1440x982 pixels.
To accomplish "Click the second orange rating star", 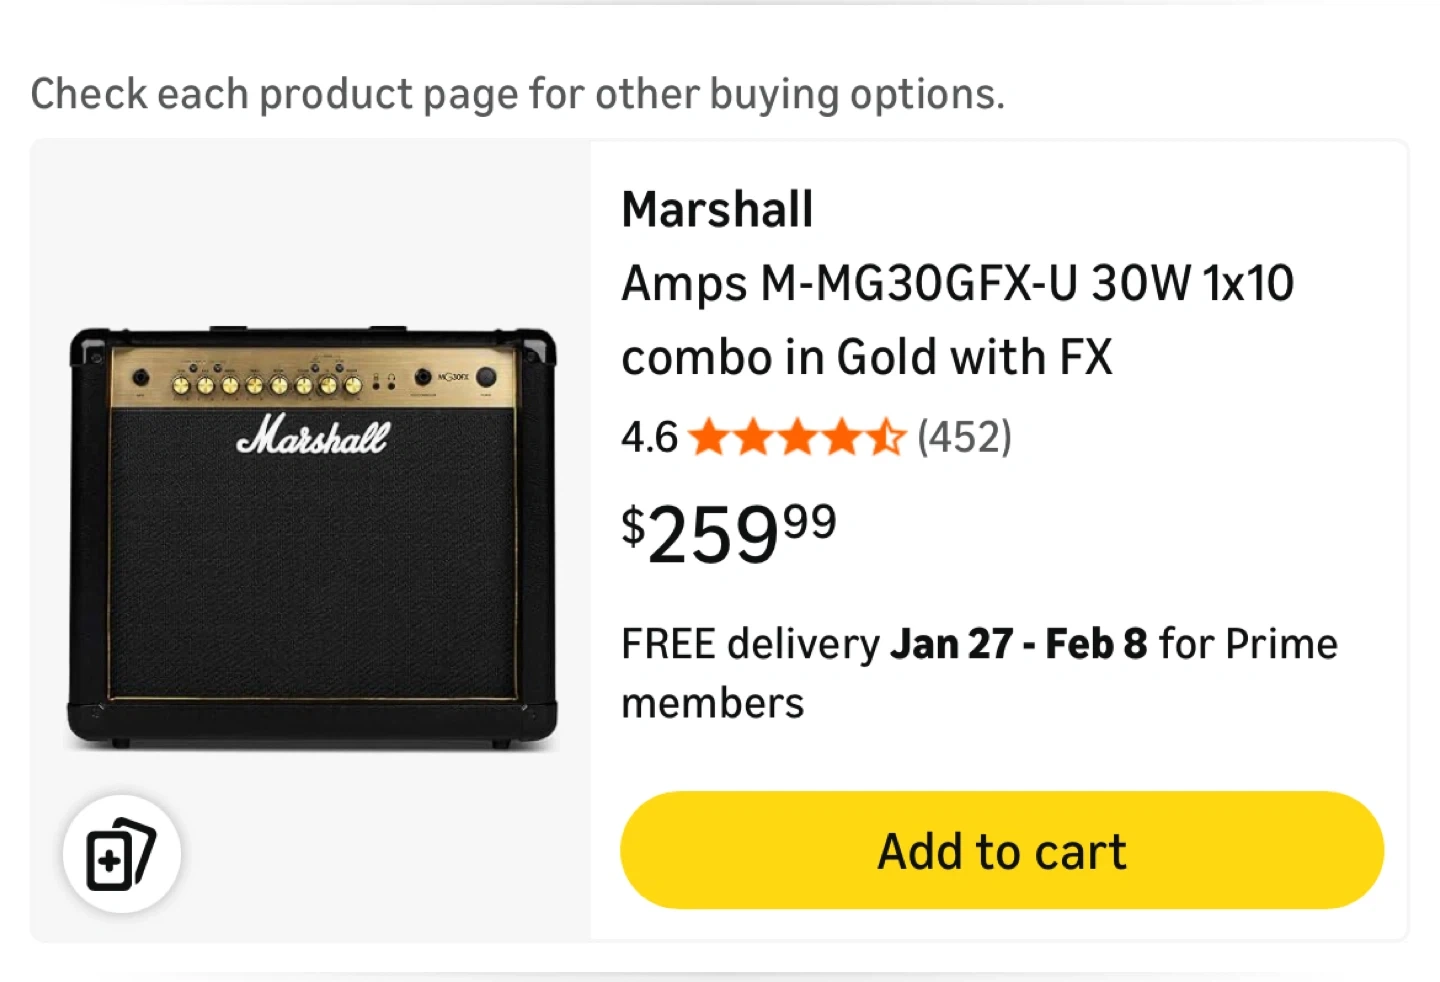I will [754, 438].
